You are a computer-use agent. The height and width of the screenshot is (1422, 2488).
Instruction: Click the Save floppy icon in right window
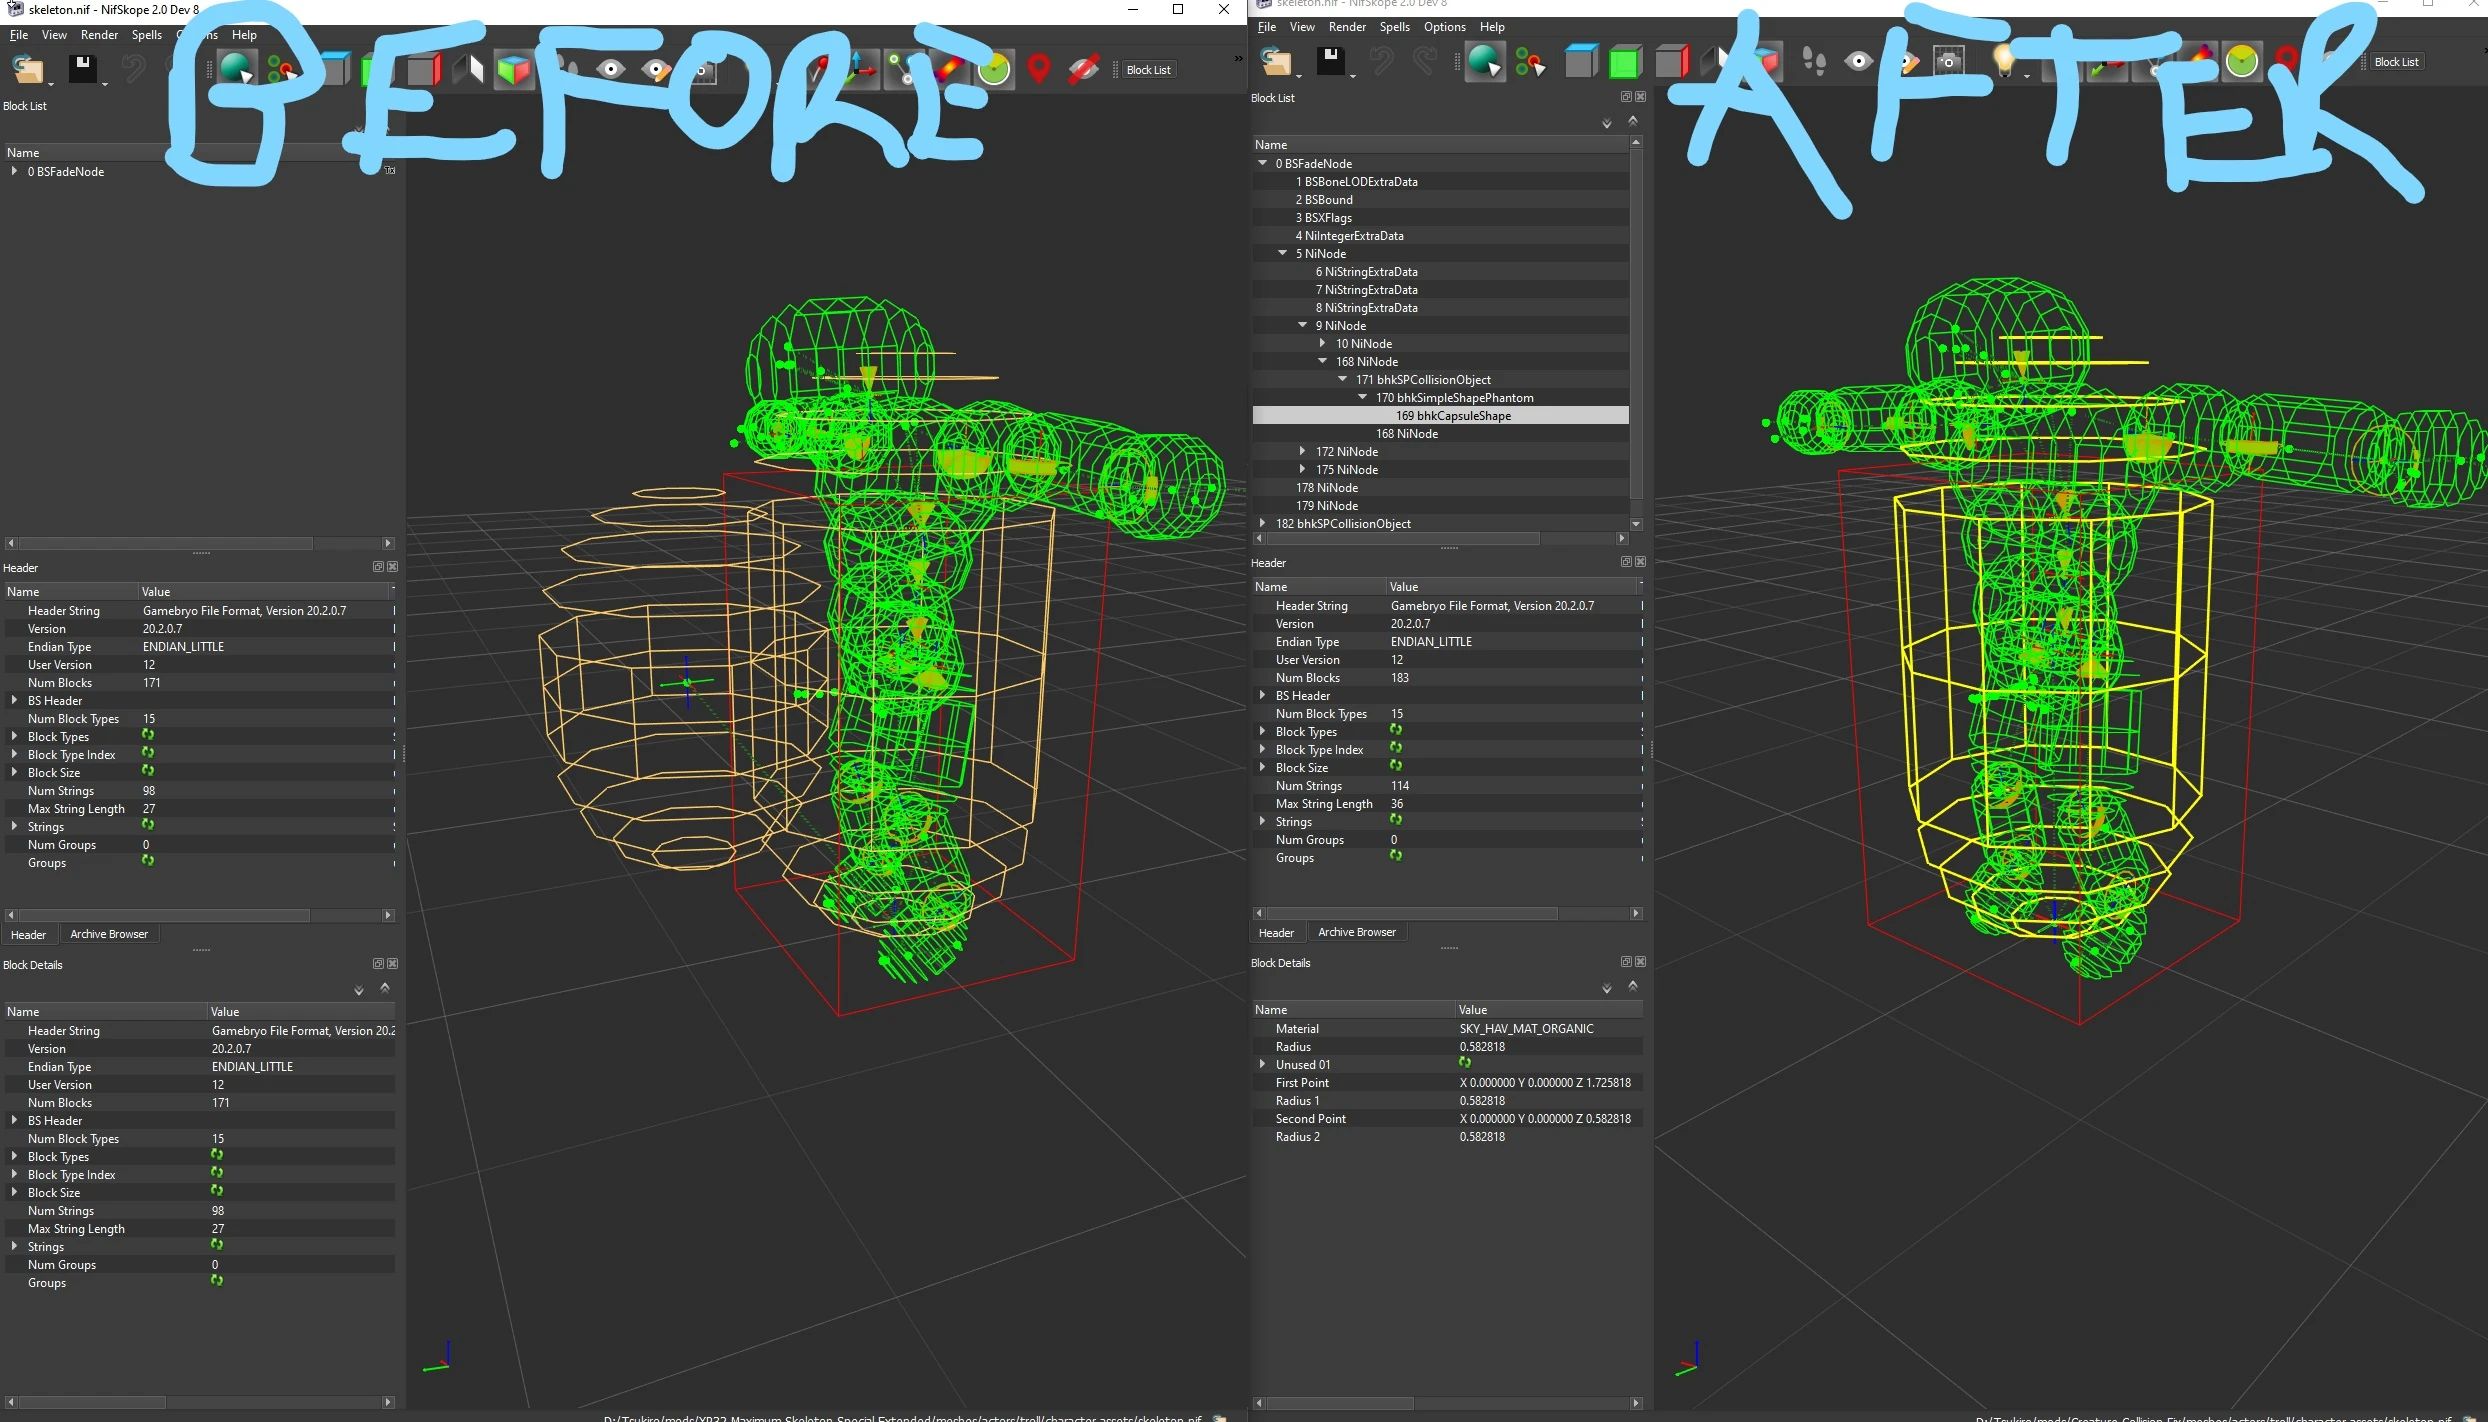pos(1330,61)
